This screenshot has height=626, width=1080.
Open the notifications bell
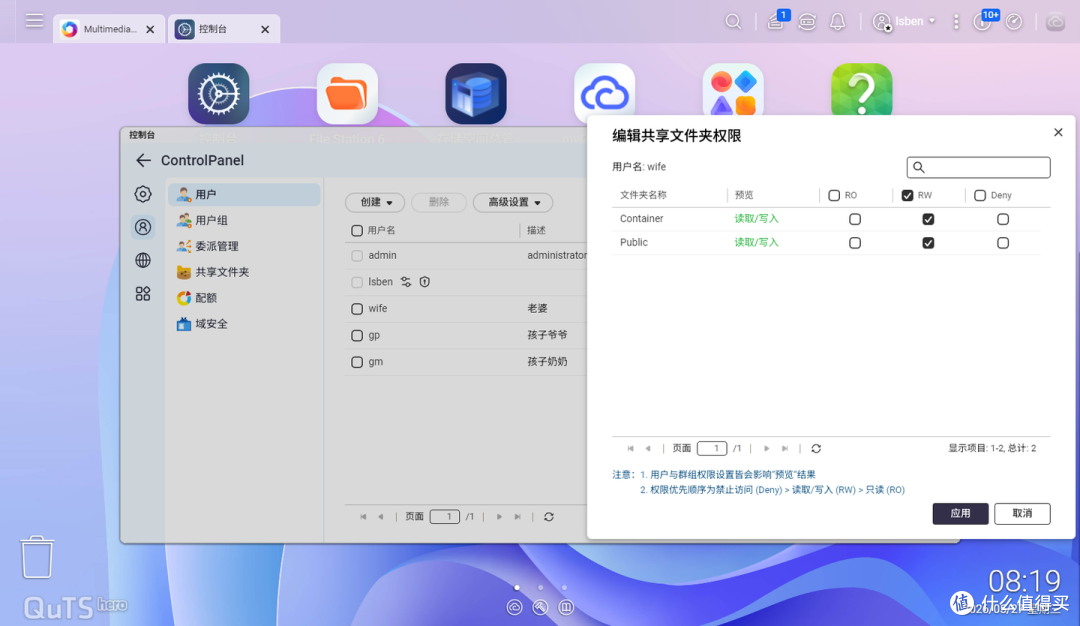838,22
